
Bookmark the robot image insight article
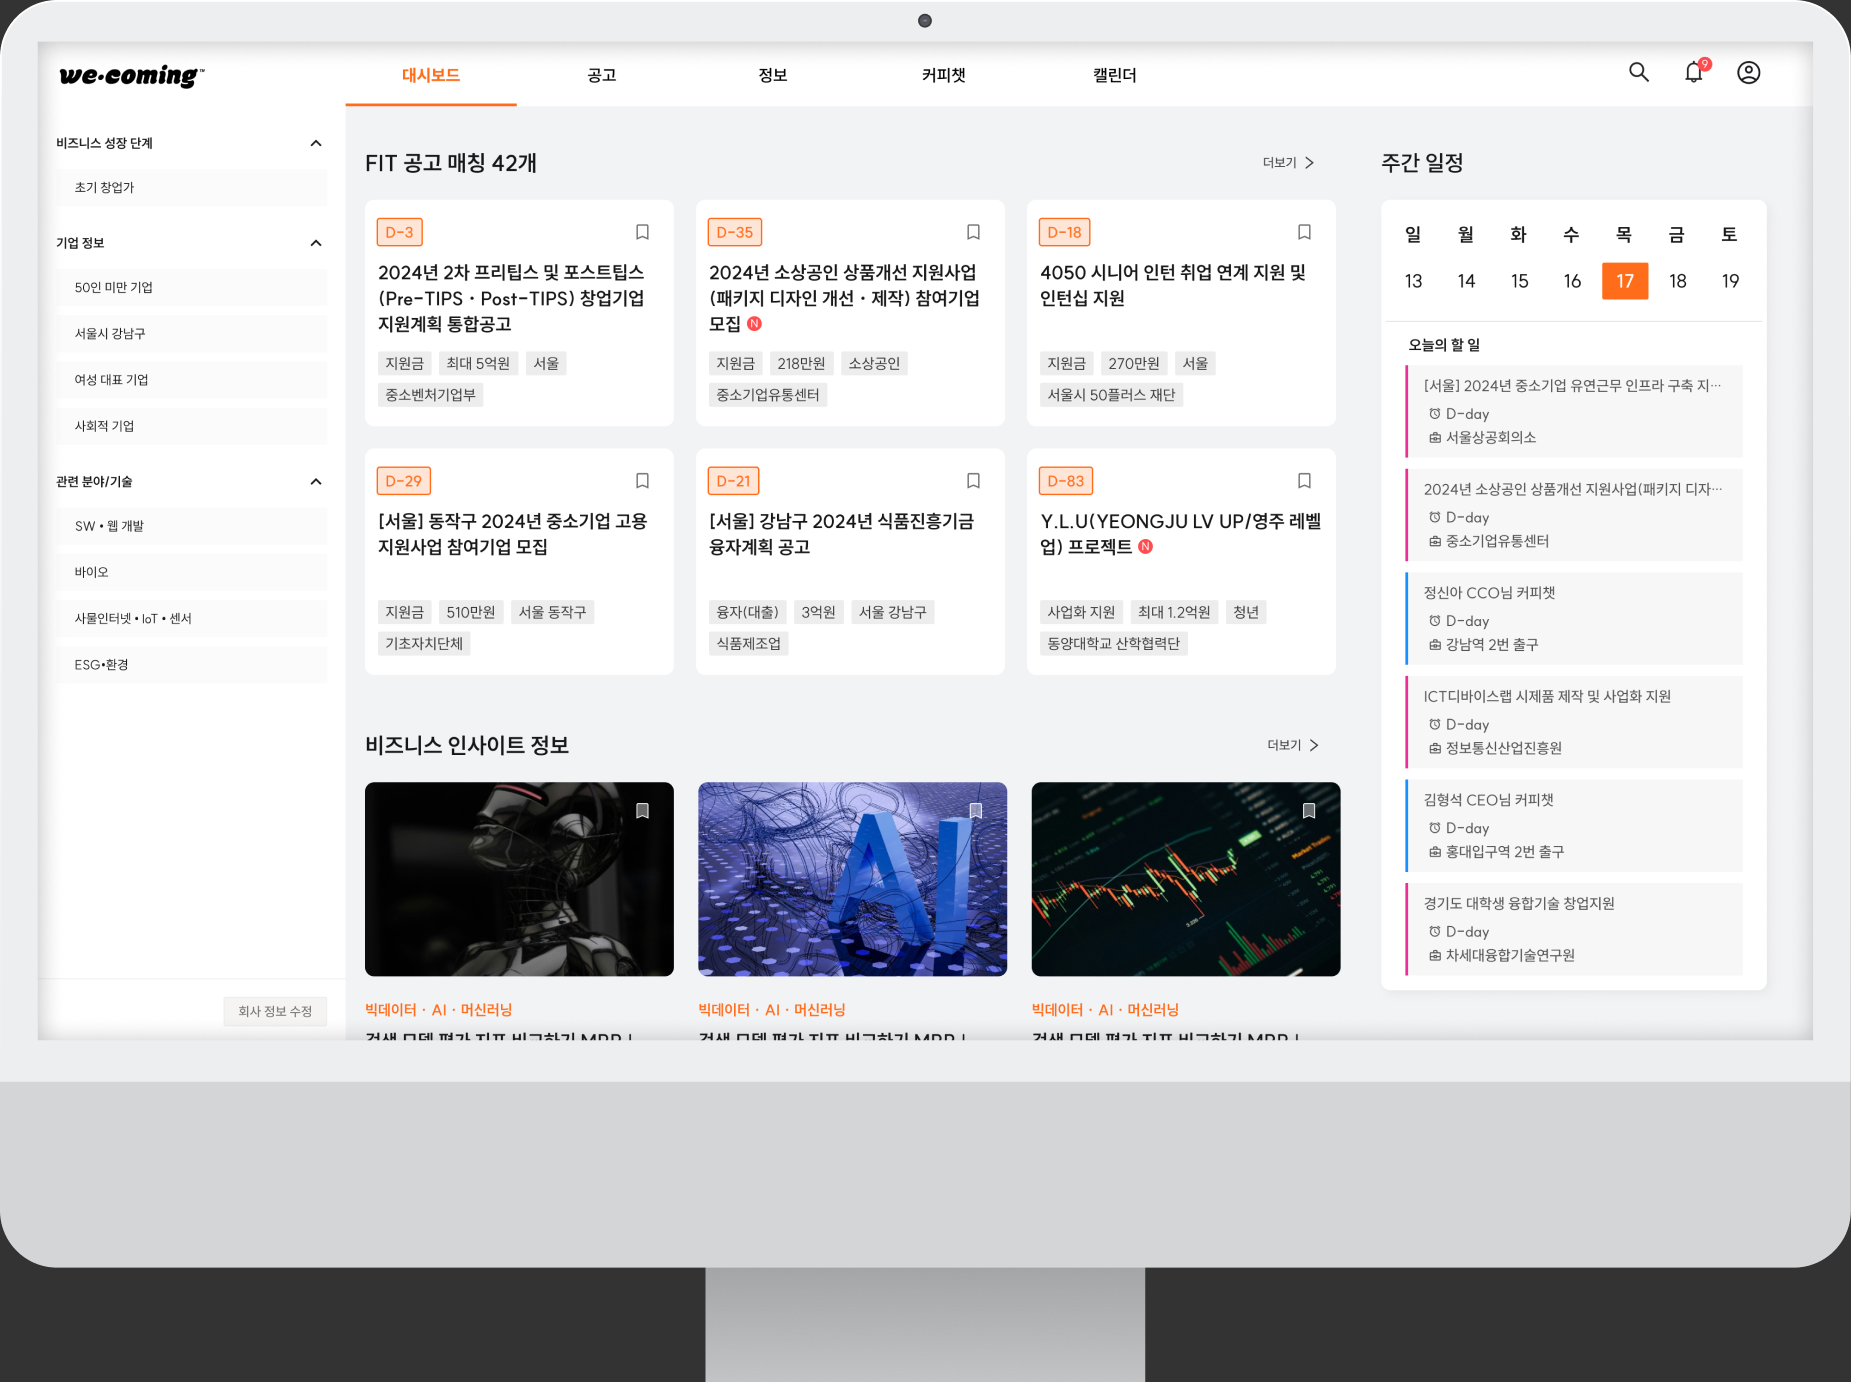(x=642, y=811)
